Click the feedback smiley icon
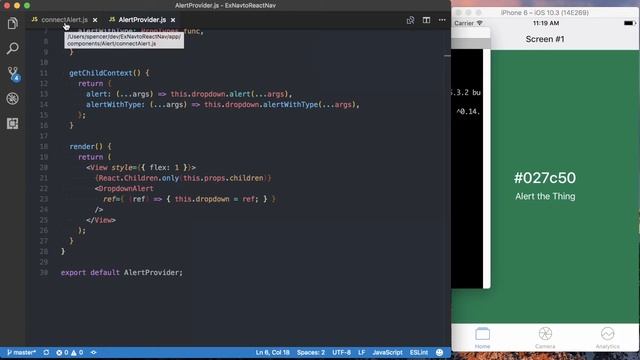This screenshot has height=360, width=640. coord(440,353)
